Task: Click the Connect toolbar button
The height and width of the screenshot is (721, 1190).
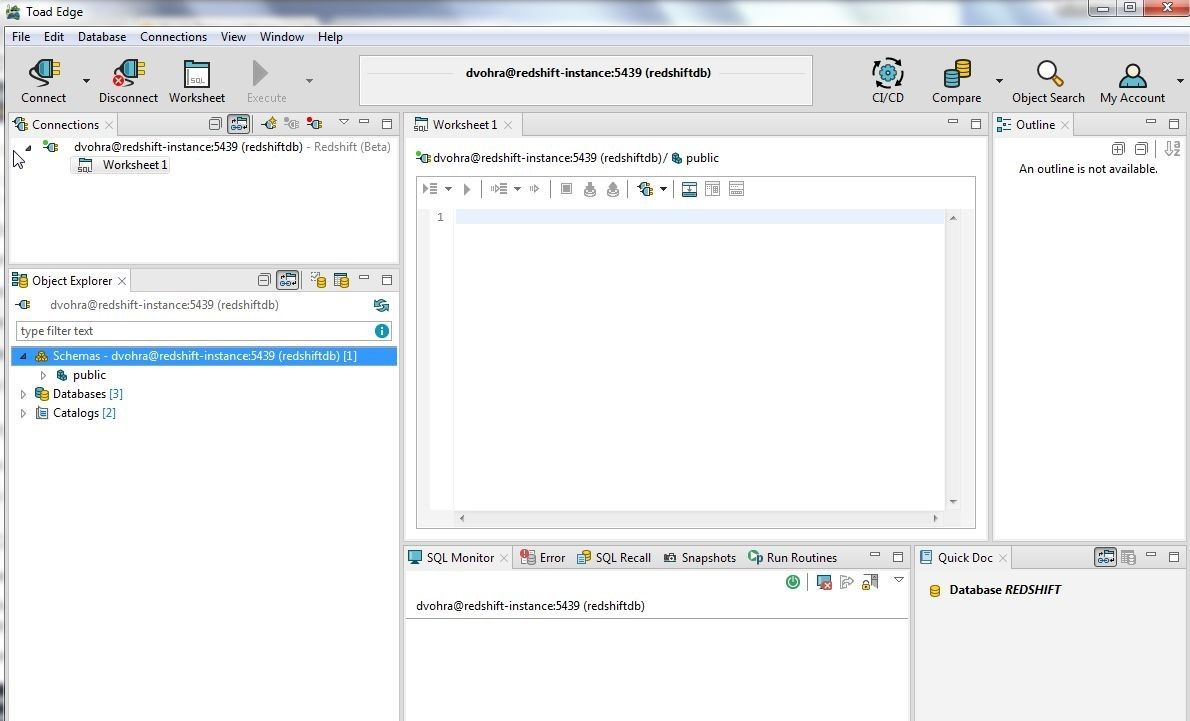Action: tap(43, 81)
